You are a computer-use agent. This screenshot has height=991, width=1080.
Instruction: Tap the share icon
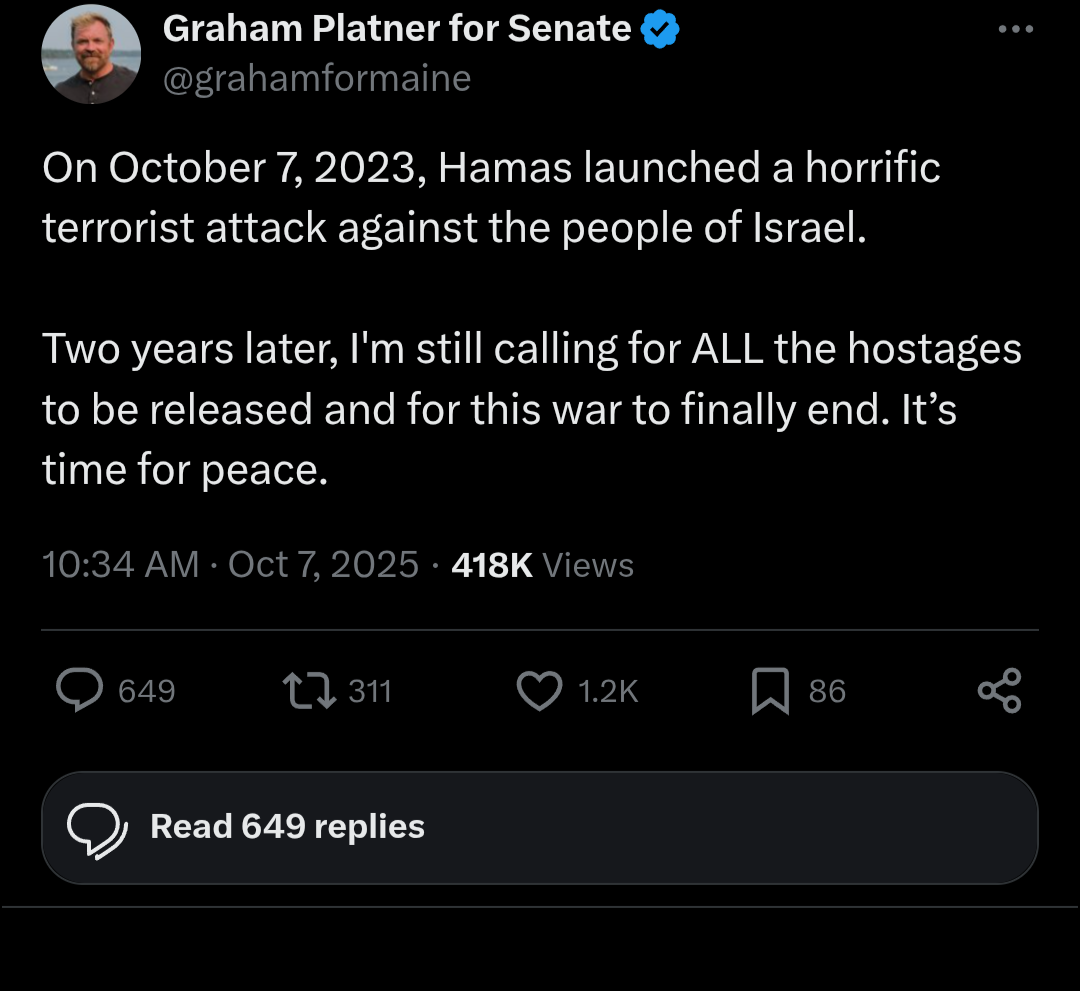(1000, 691)
